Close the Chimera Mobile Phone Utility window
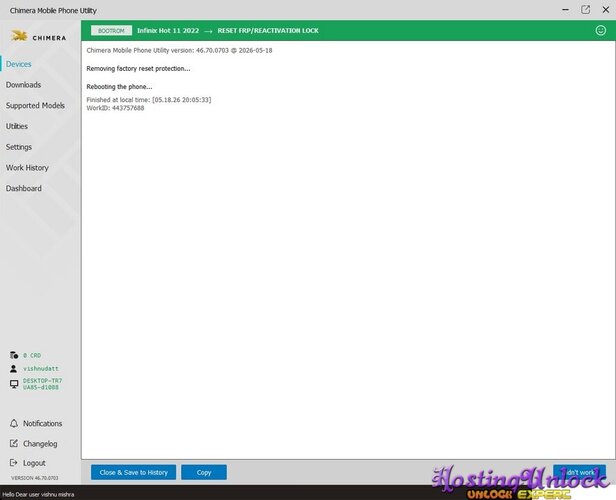This screenshot has width=616, height=500. click(605, 10)
